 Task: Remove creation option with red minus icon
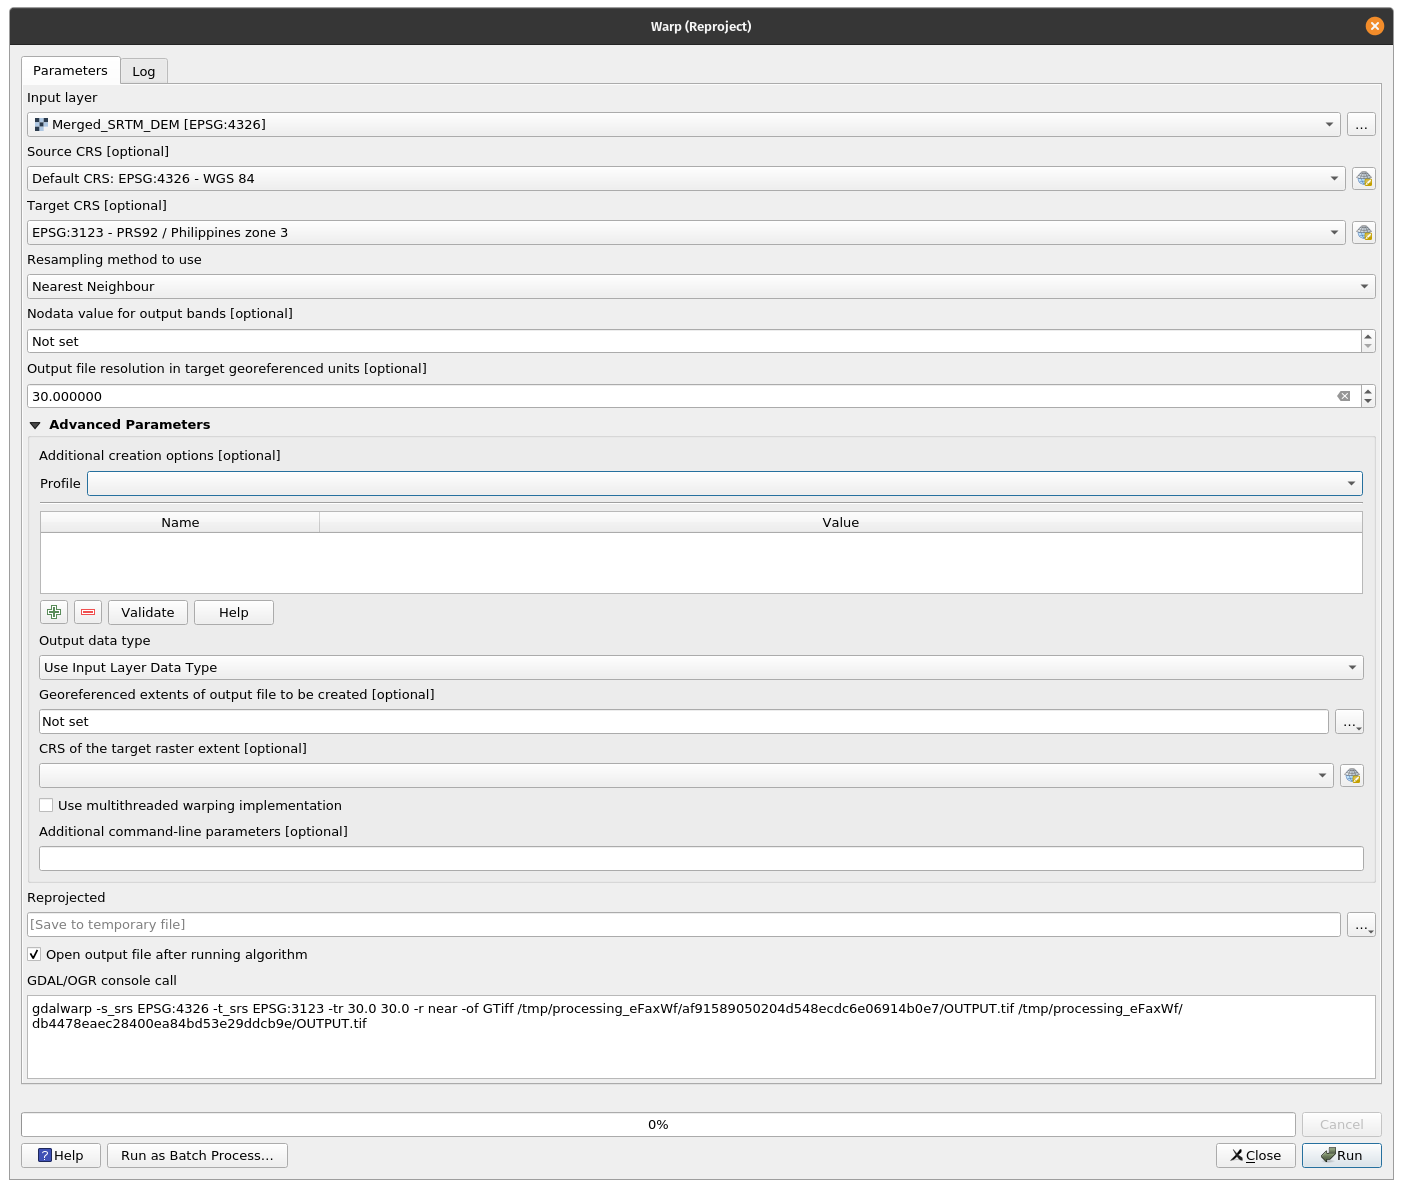click(x=88, y=612)
